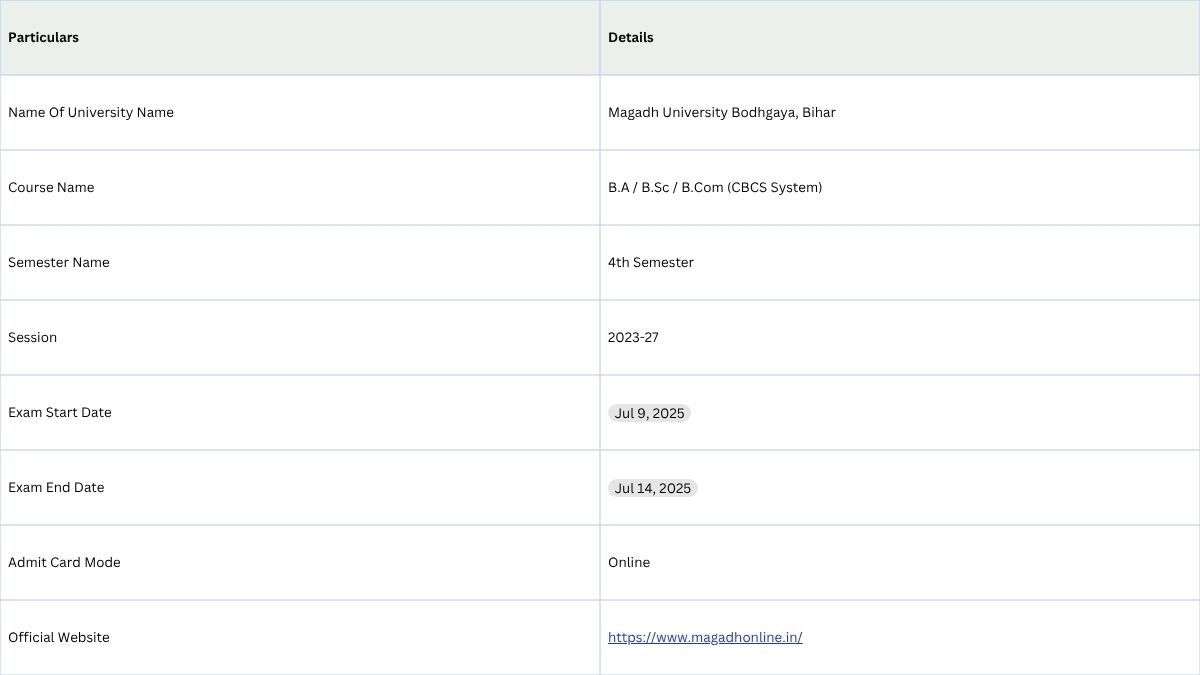The width and height of the screenshot is (1200, 675).
Task: Open the magadhonline.in official website link
Action: click(705, 637)
